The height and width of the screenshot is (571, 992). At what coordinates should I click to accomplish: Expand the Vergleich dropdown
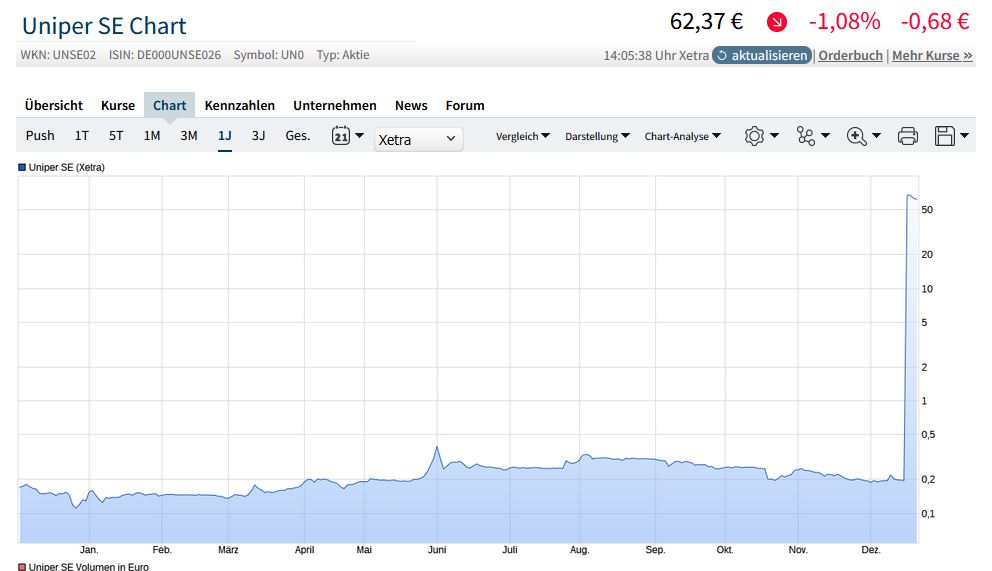[x=523, y=136]
